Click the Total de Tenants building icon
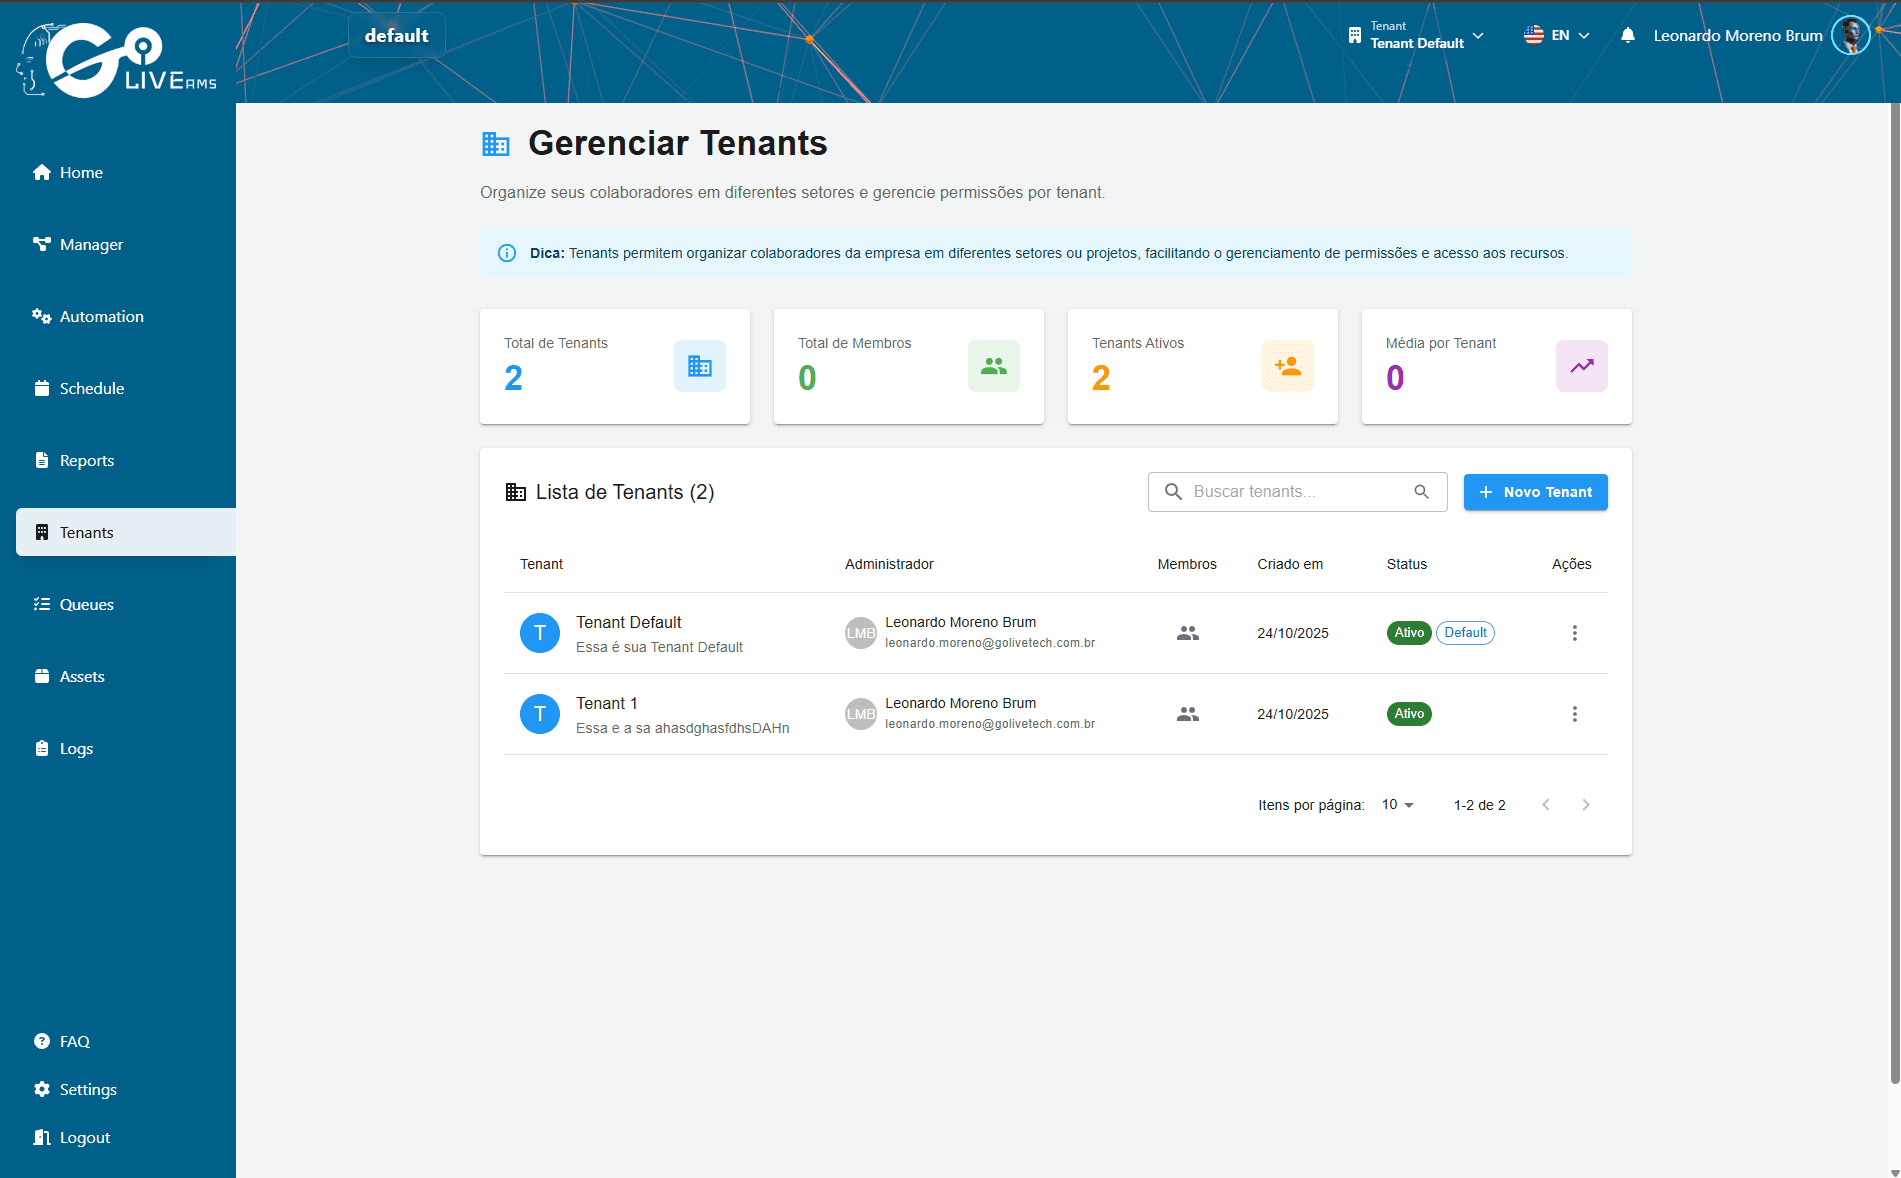Screen dimensions: 1901x1178 700,366
